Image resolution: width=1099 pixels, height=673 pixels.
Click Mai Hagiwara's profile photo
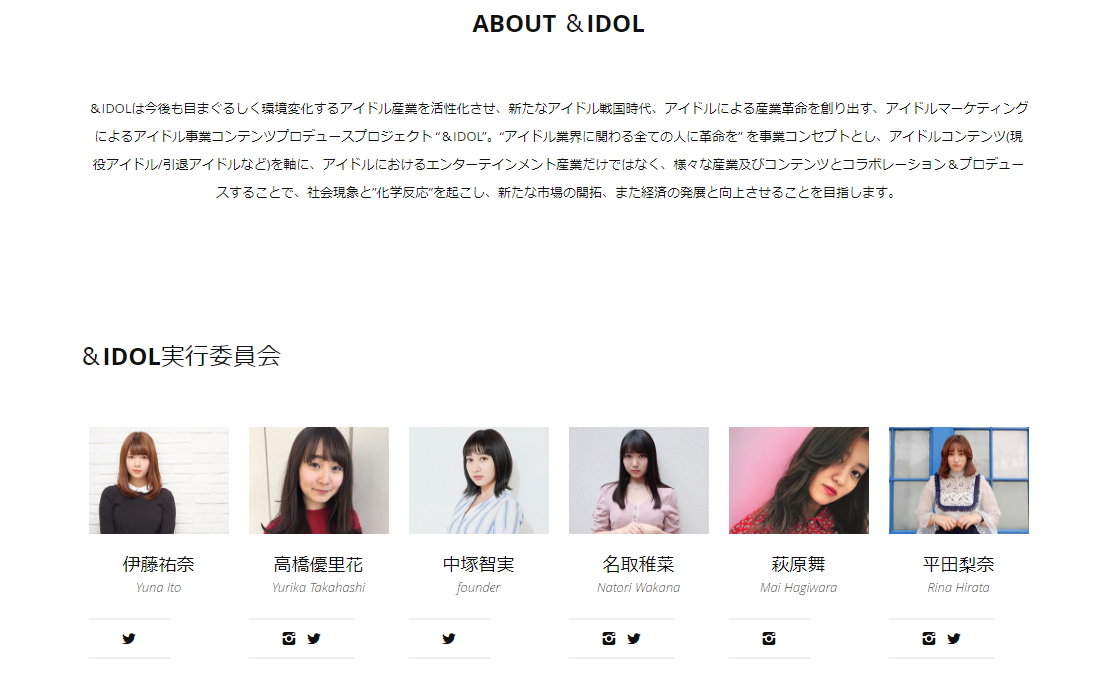[x=799, y=480]
